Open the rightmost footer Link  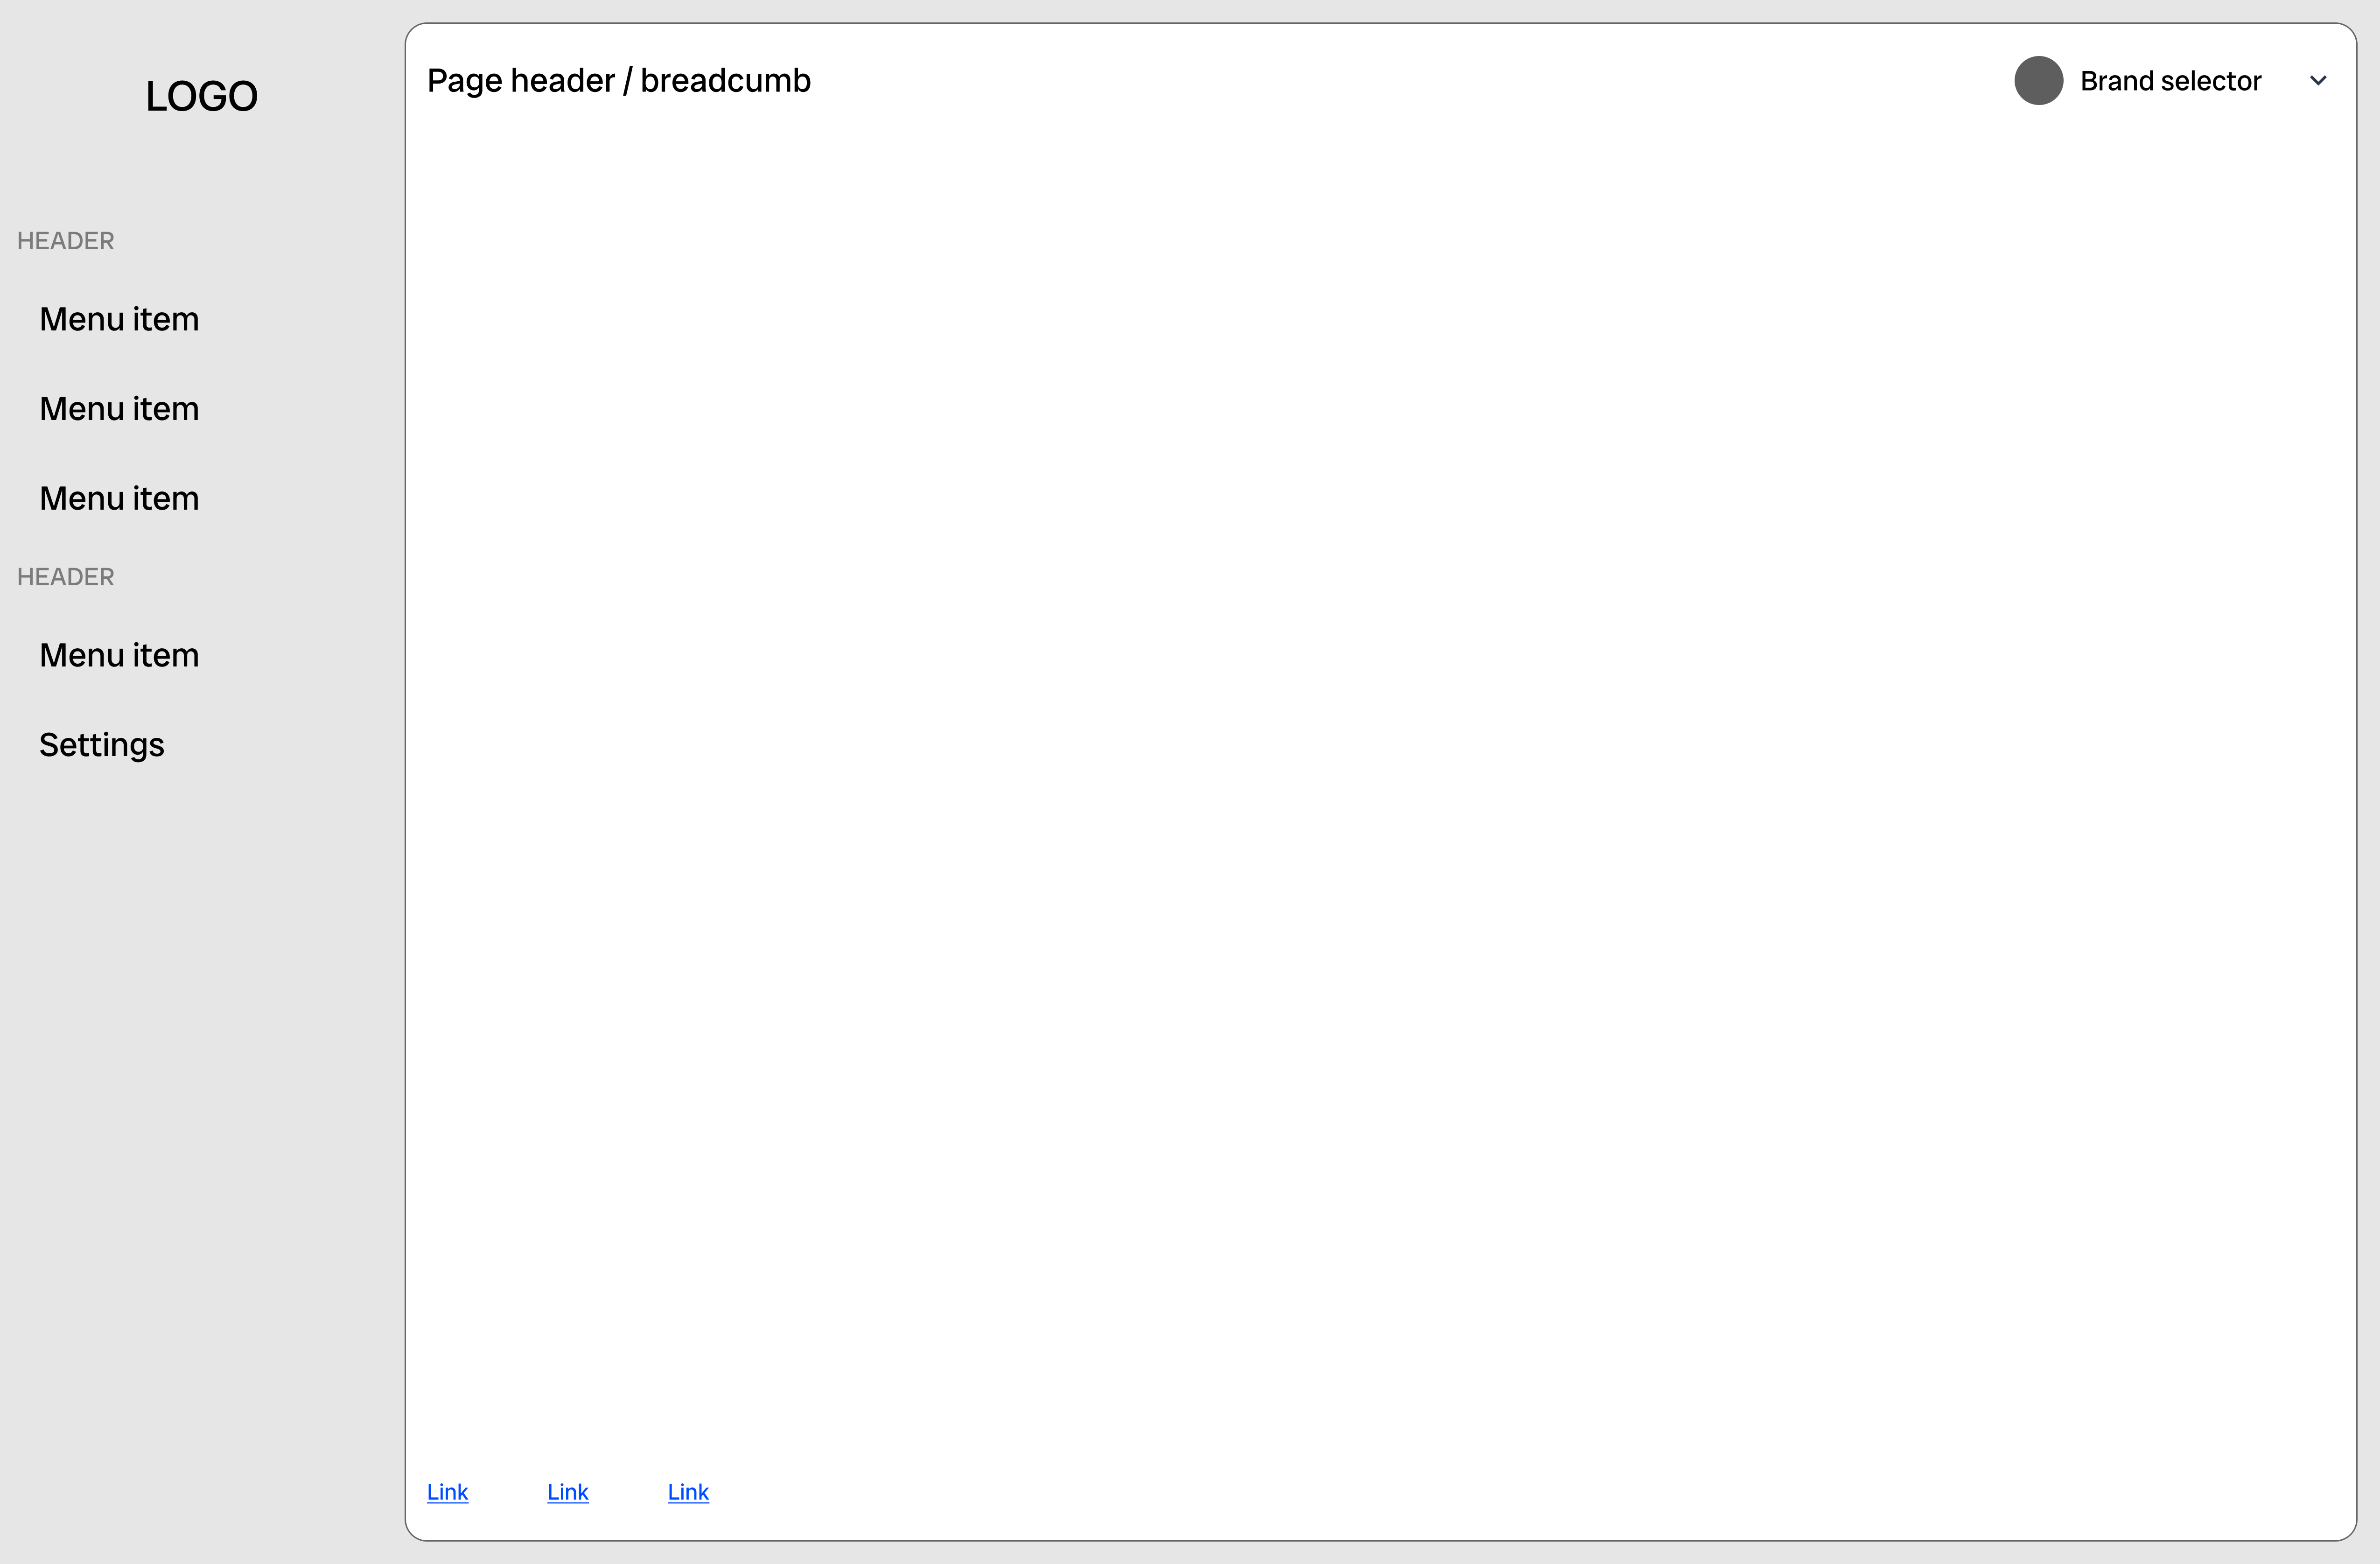pos(688,1491)
